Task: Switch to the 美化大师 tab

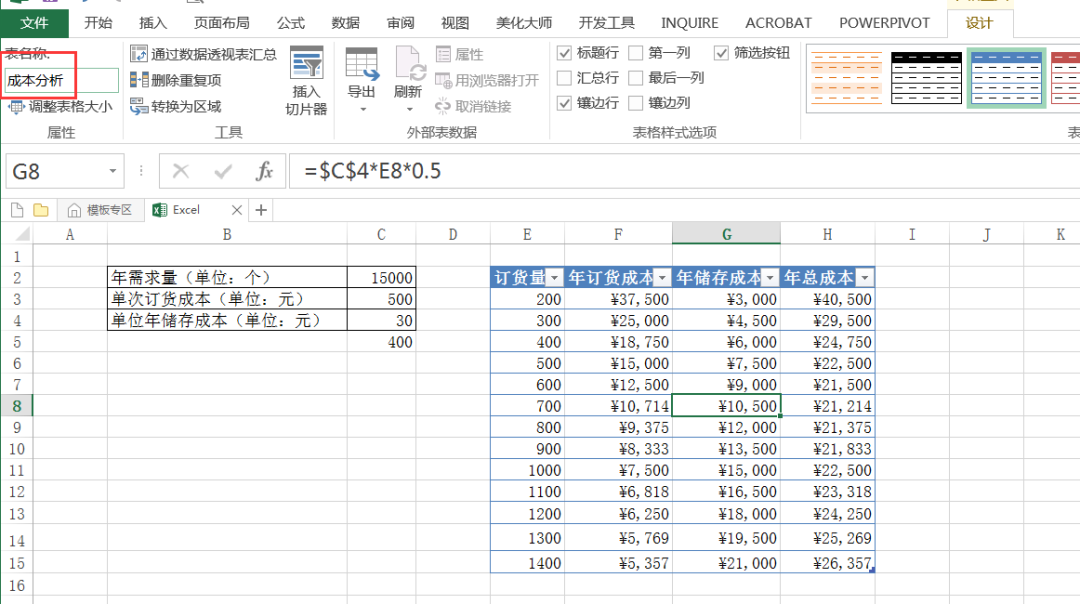Action: tap(523, 23)
